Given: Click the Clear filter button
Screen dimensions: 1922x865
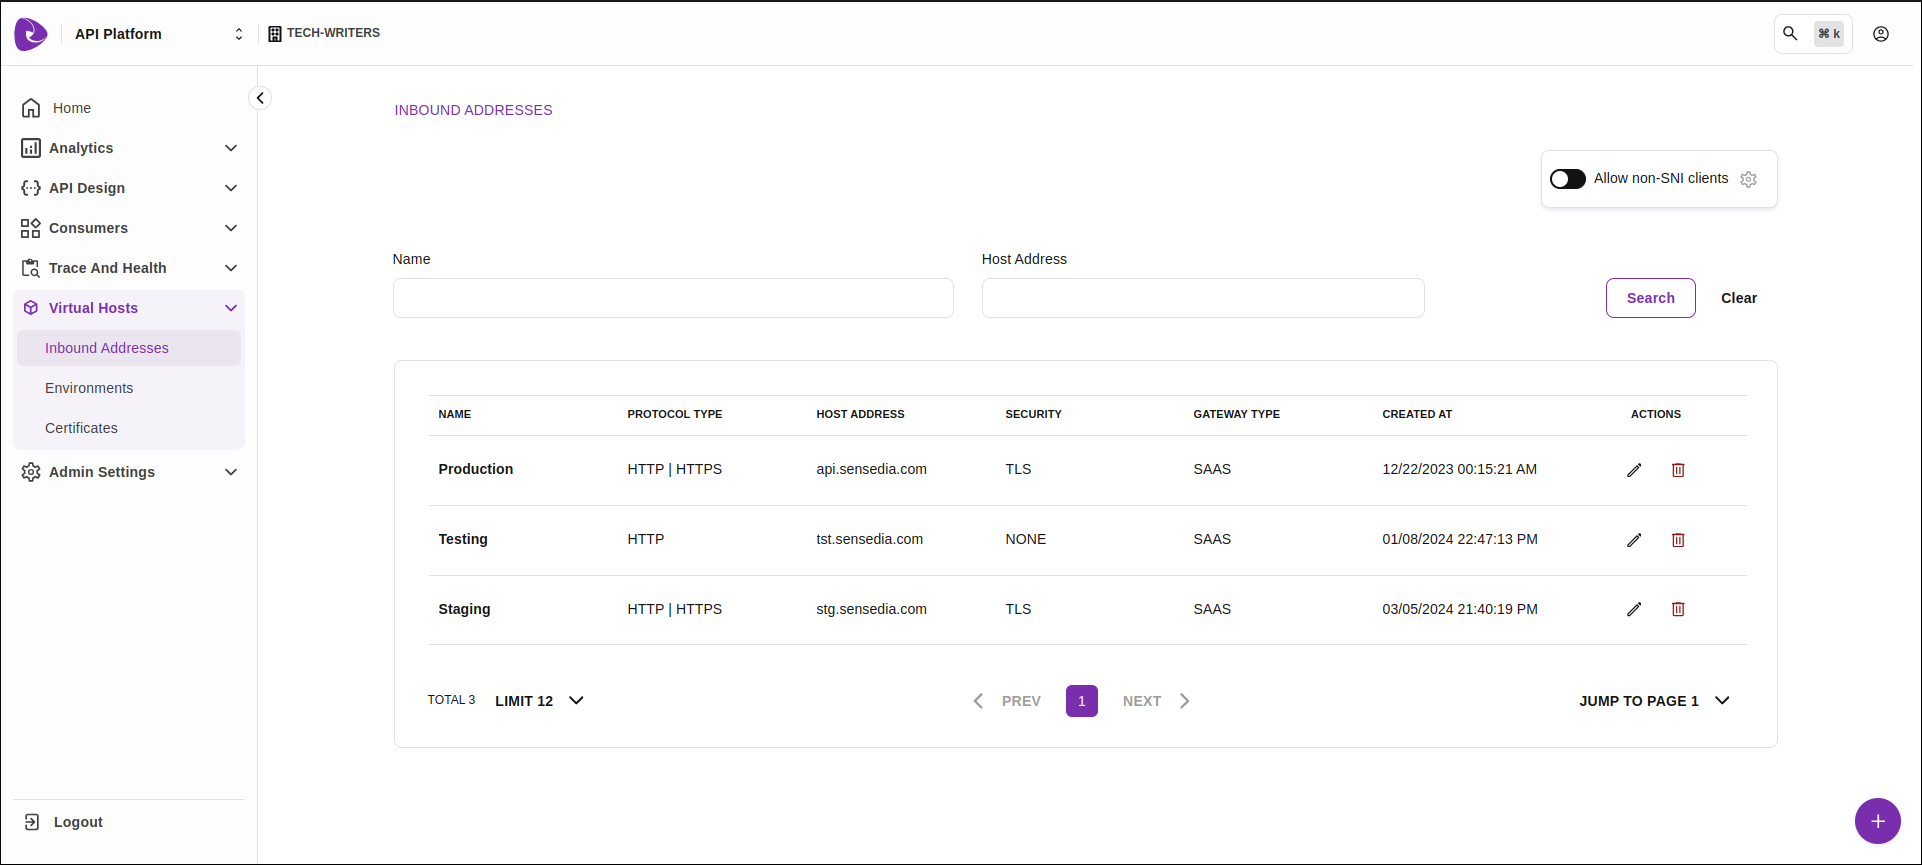Looking at the screenshot, I should coord(1738,298).
